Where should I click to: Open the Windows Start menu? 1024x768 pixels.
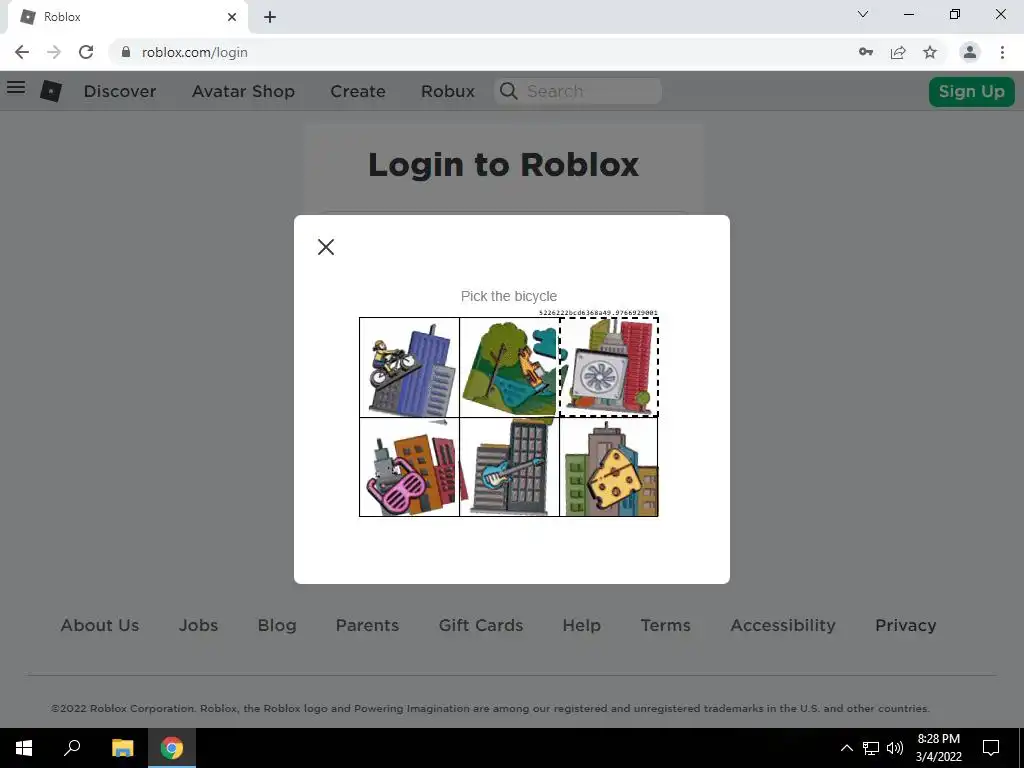click(24, 748)
